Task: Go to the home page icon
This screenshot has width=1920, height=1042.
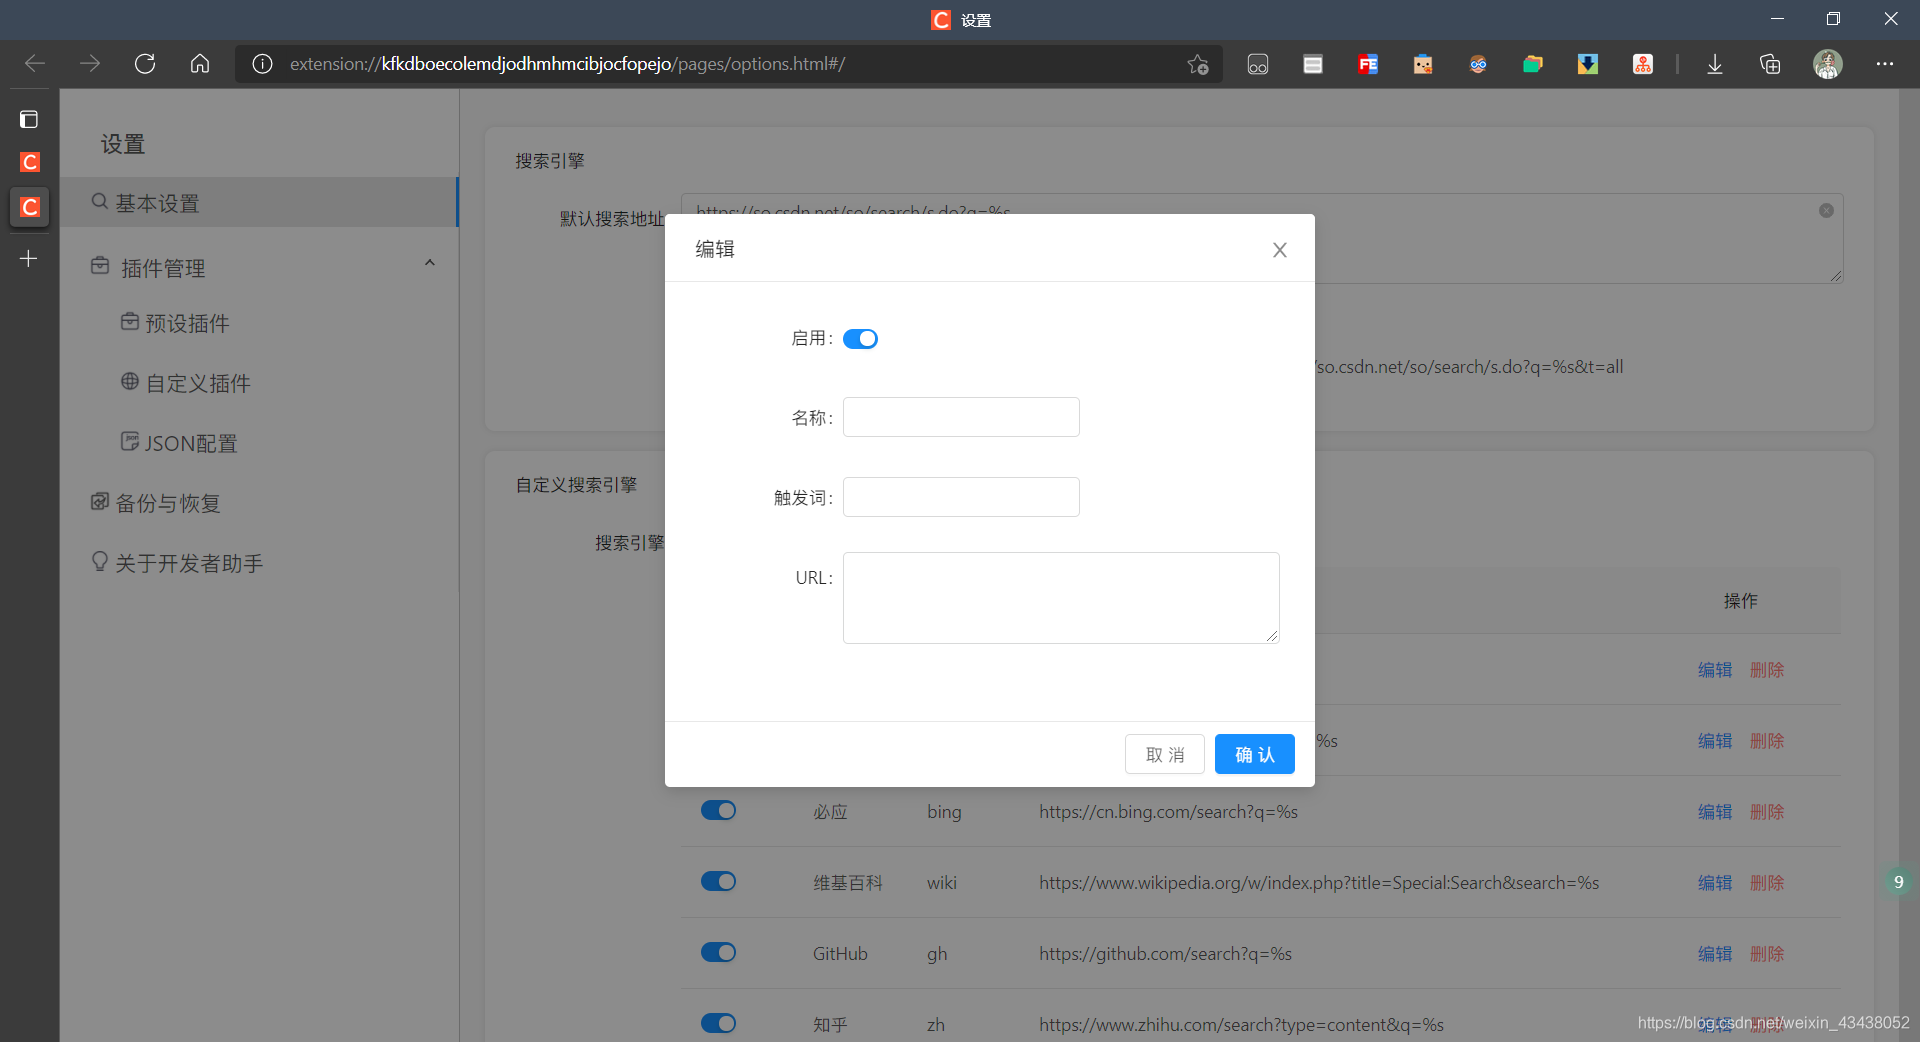Action: [200, 64]
